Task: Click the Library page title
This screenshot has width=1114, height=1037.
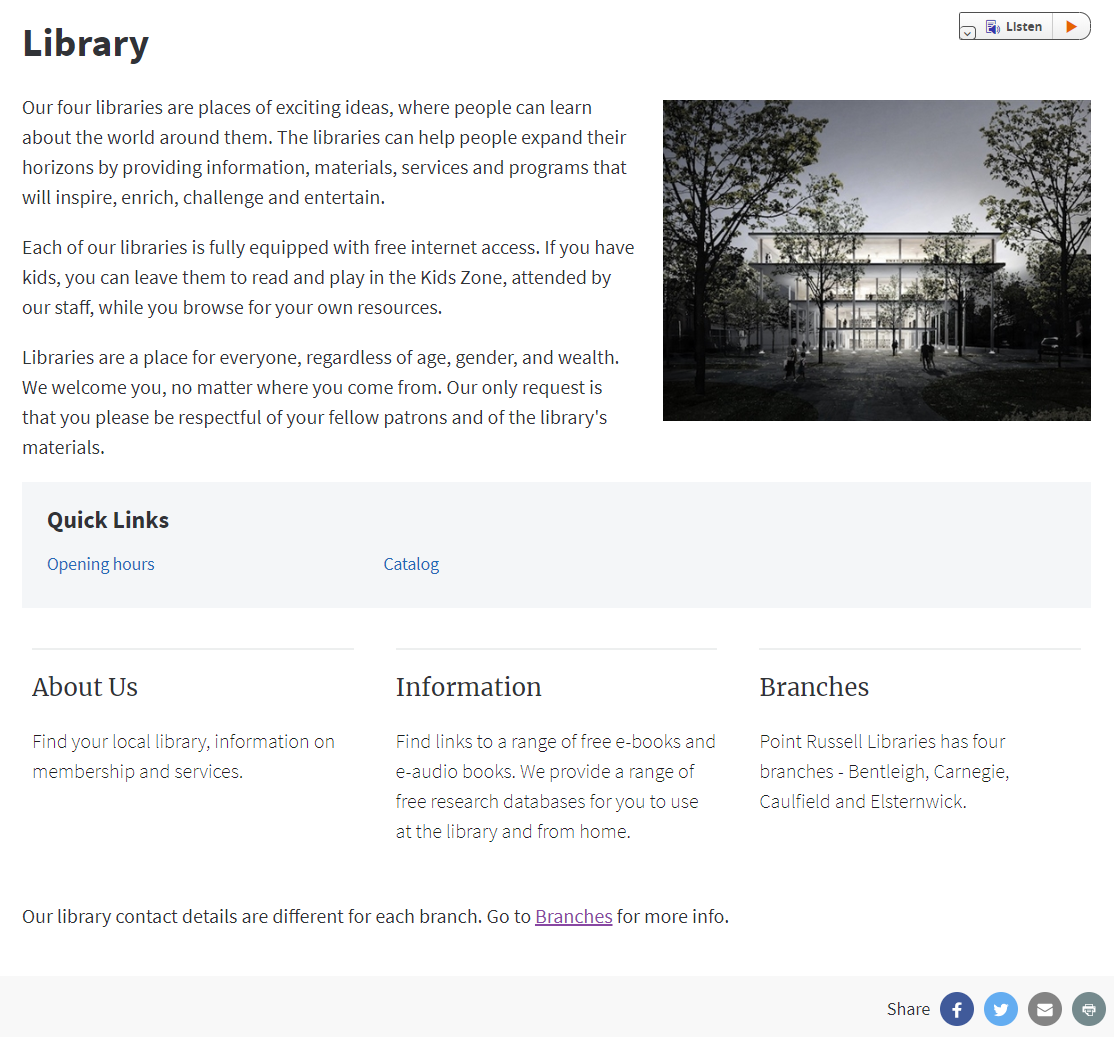Action: [x=85, y=43]
